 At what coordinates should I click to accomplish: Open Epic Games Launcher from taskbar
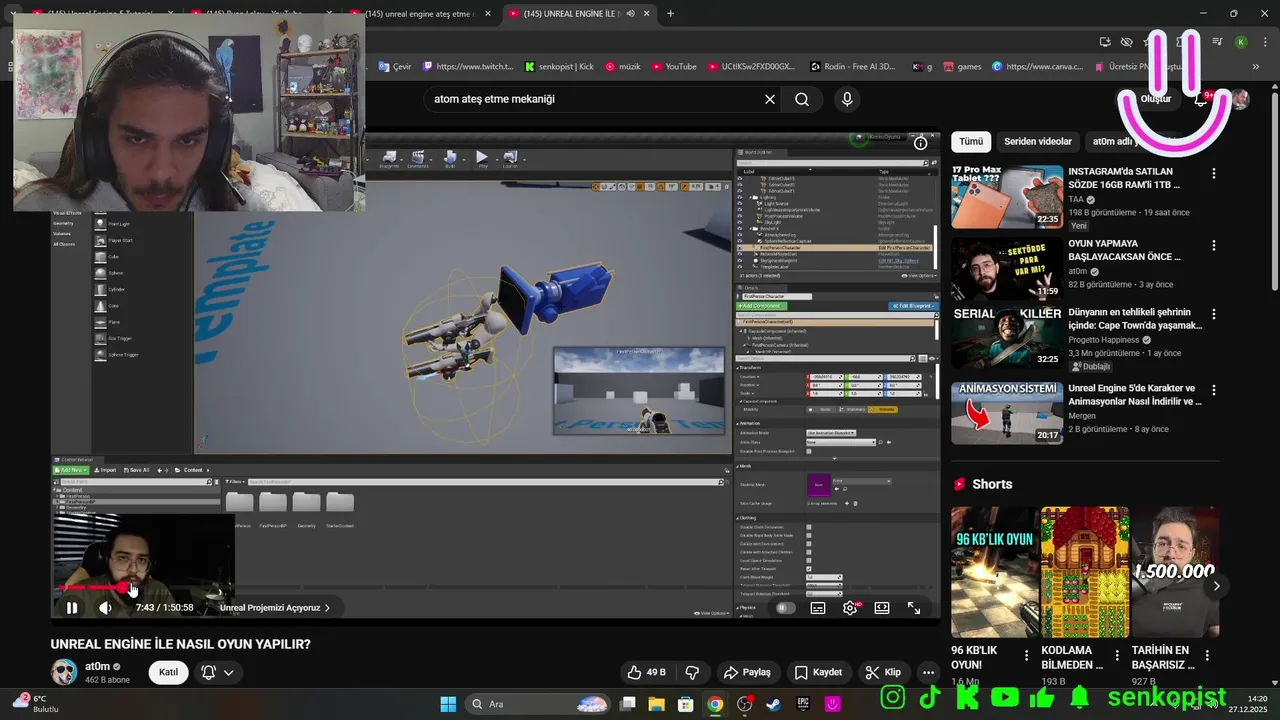(x=803, y=704)
